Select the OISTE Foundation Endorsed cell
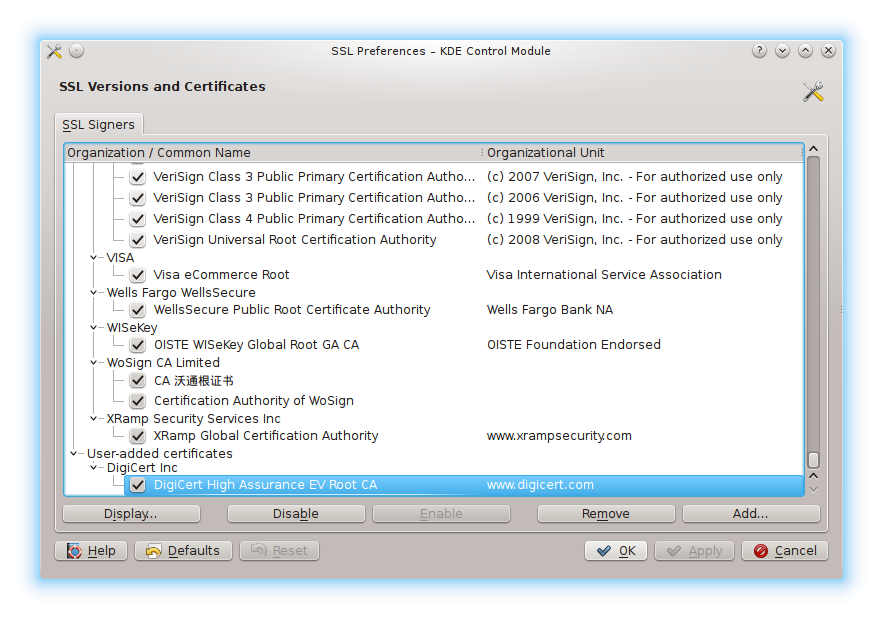Image resolution: width=883 pixels, height=619 pixels. [574, 345]
